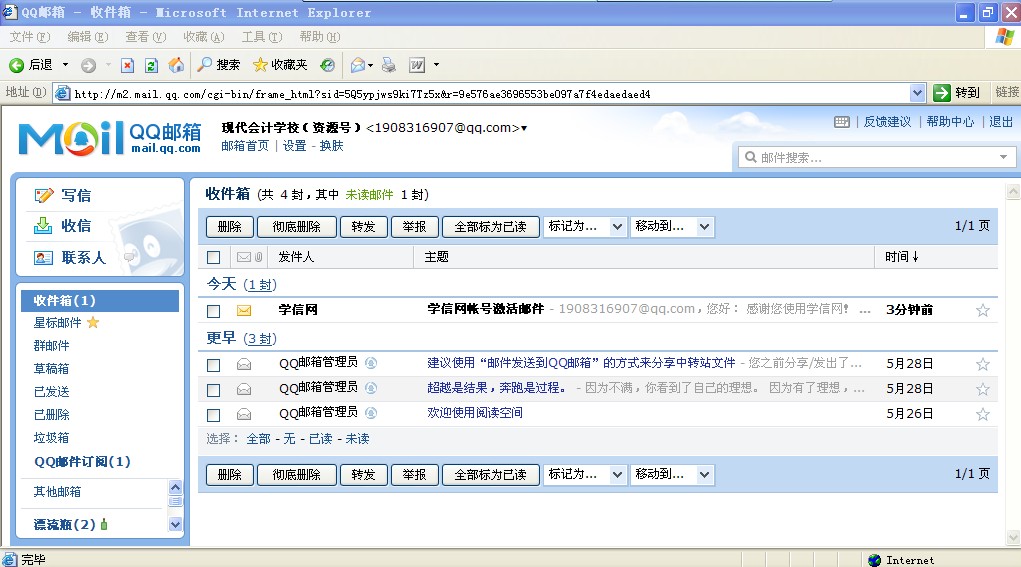The width and height of the screenshot is (1021, 567).
Task: Click the bottom 举报 button
Action: (414, 475)
